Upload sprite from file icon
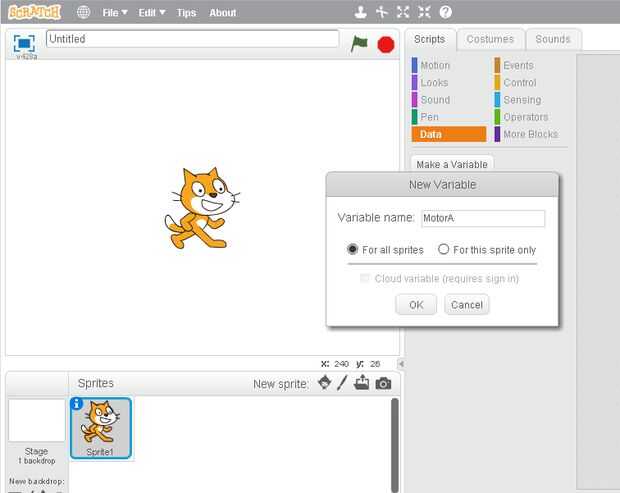Screen dimensions: 620x493 pyautogui.click(x=361, y=383)
